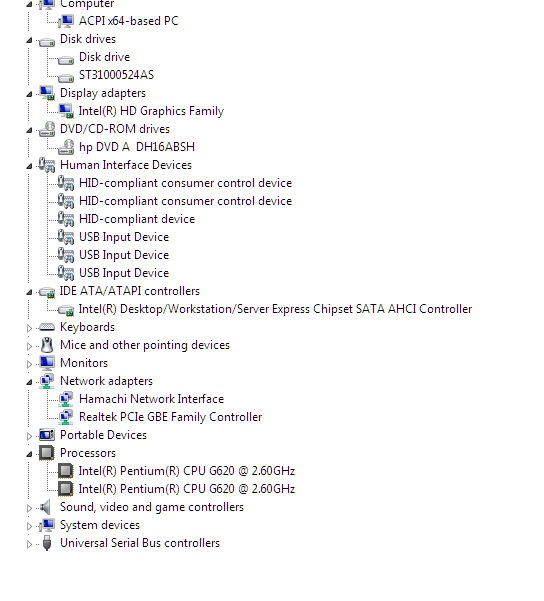Collapse the Network adapters node
The image size is (544, 601).
tap(29, 383)
